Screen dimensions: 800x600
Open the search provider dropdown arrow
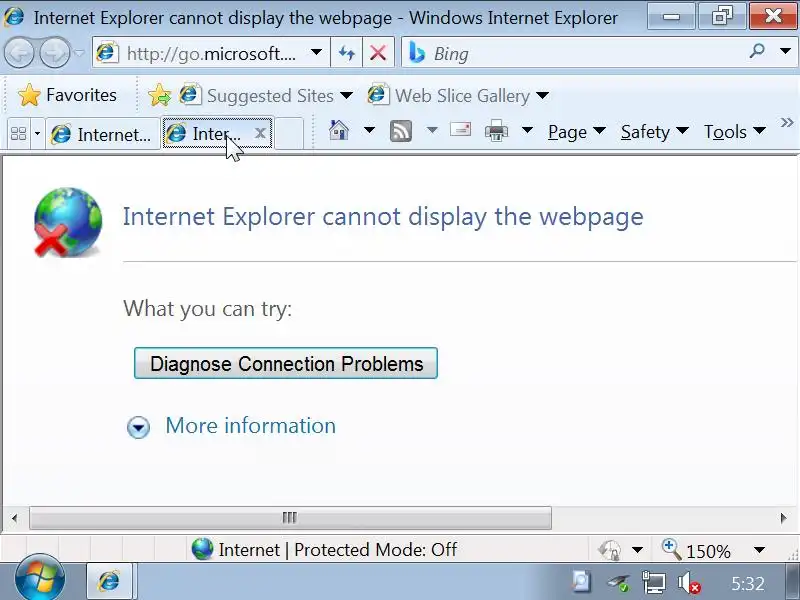pyautogui.click(x=785, y=51)
